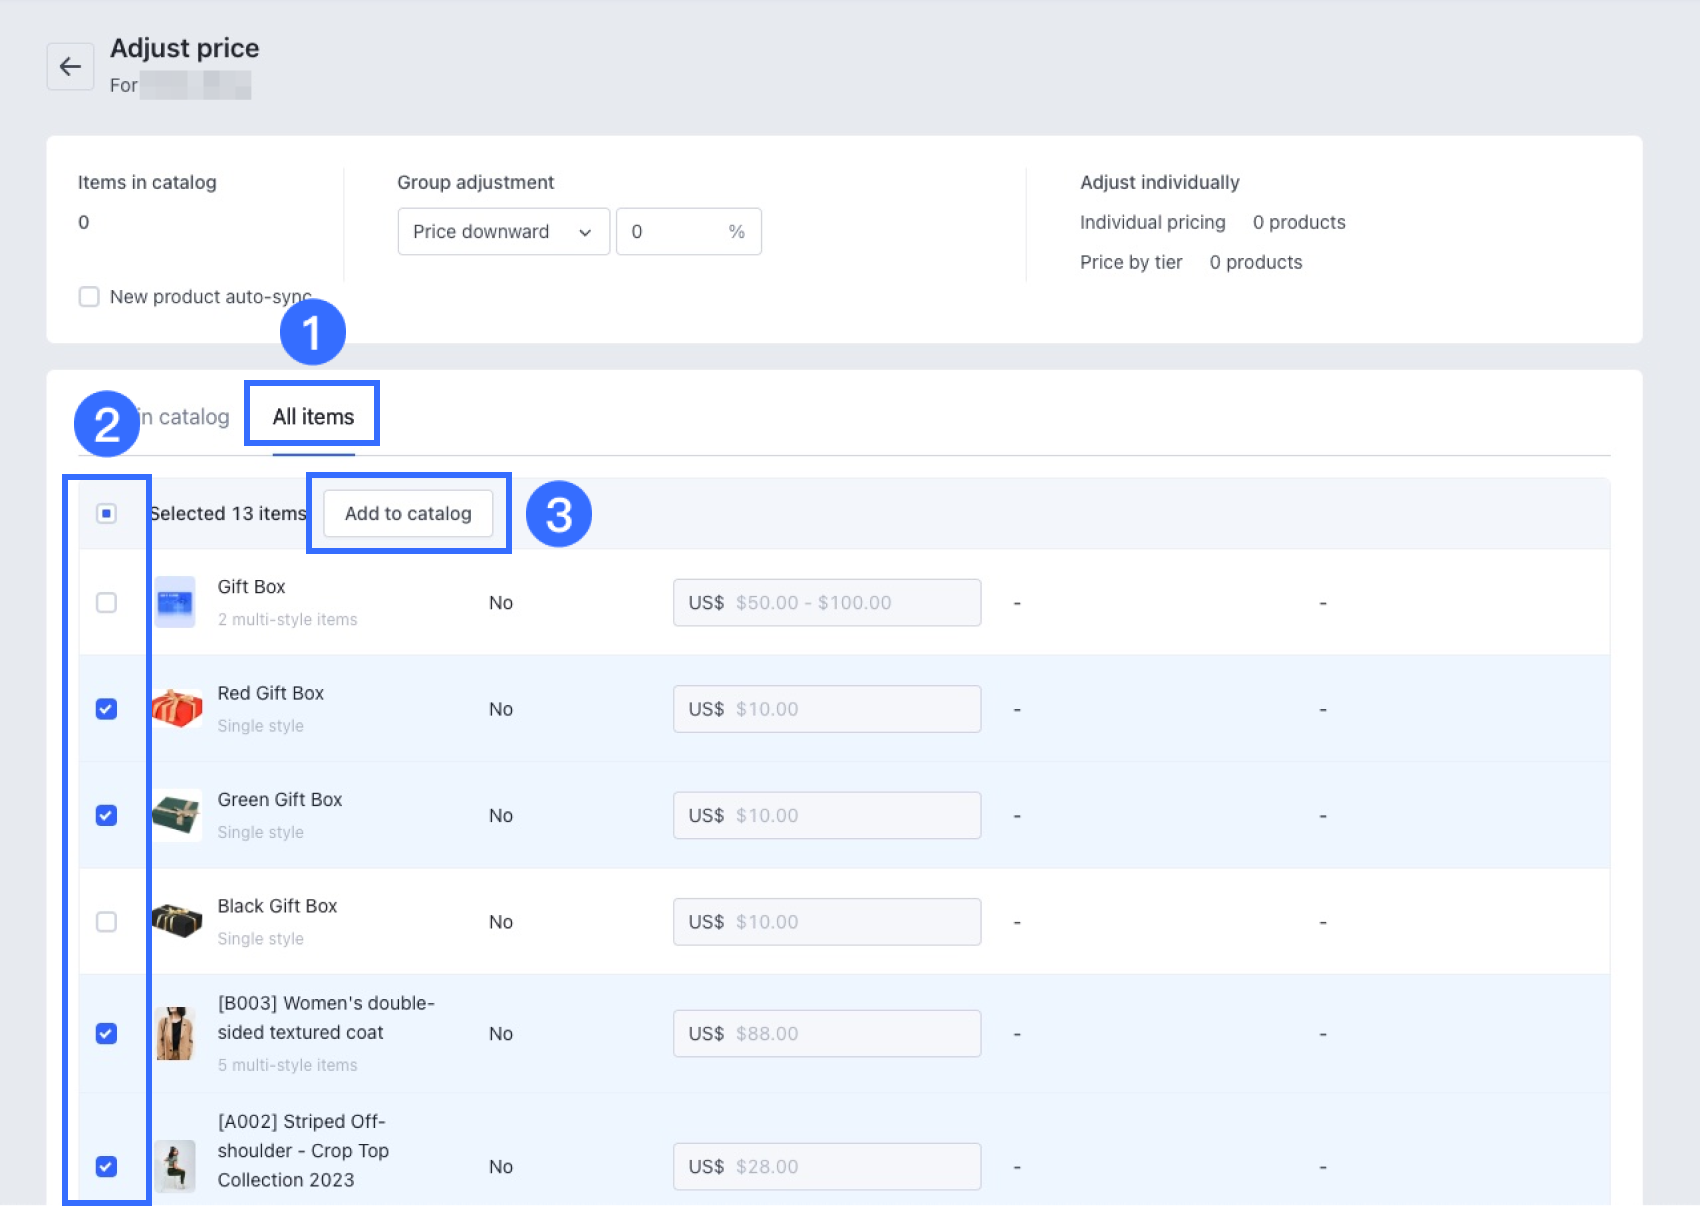Screen dimensions: 1700x1206
Task: Click the Gift Box price range field
Action: point(826,602)
